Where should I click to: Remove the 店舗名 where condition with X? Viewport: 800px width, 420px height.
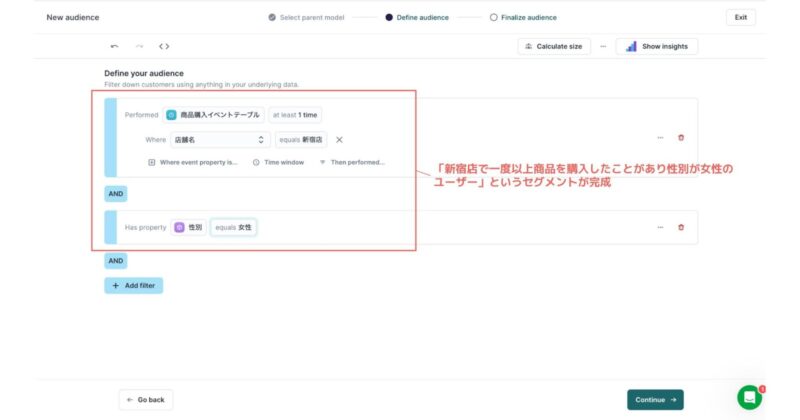point(339,139)
